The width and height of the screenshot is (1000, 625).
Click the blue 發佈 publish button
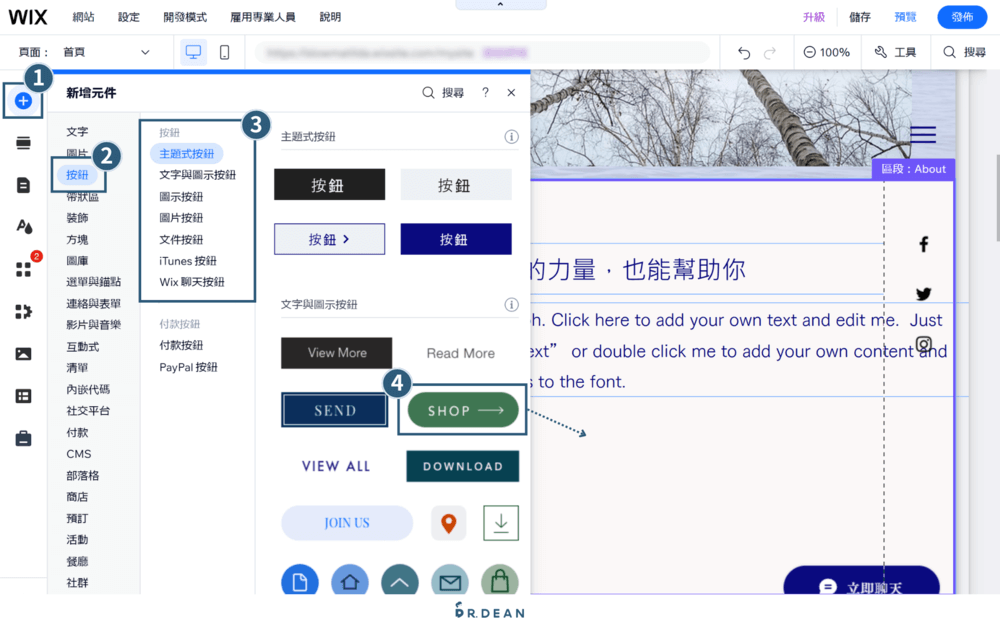tap(961, 17)
